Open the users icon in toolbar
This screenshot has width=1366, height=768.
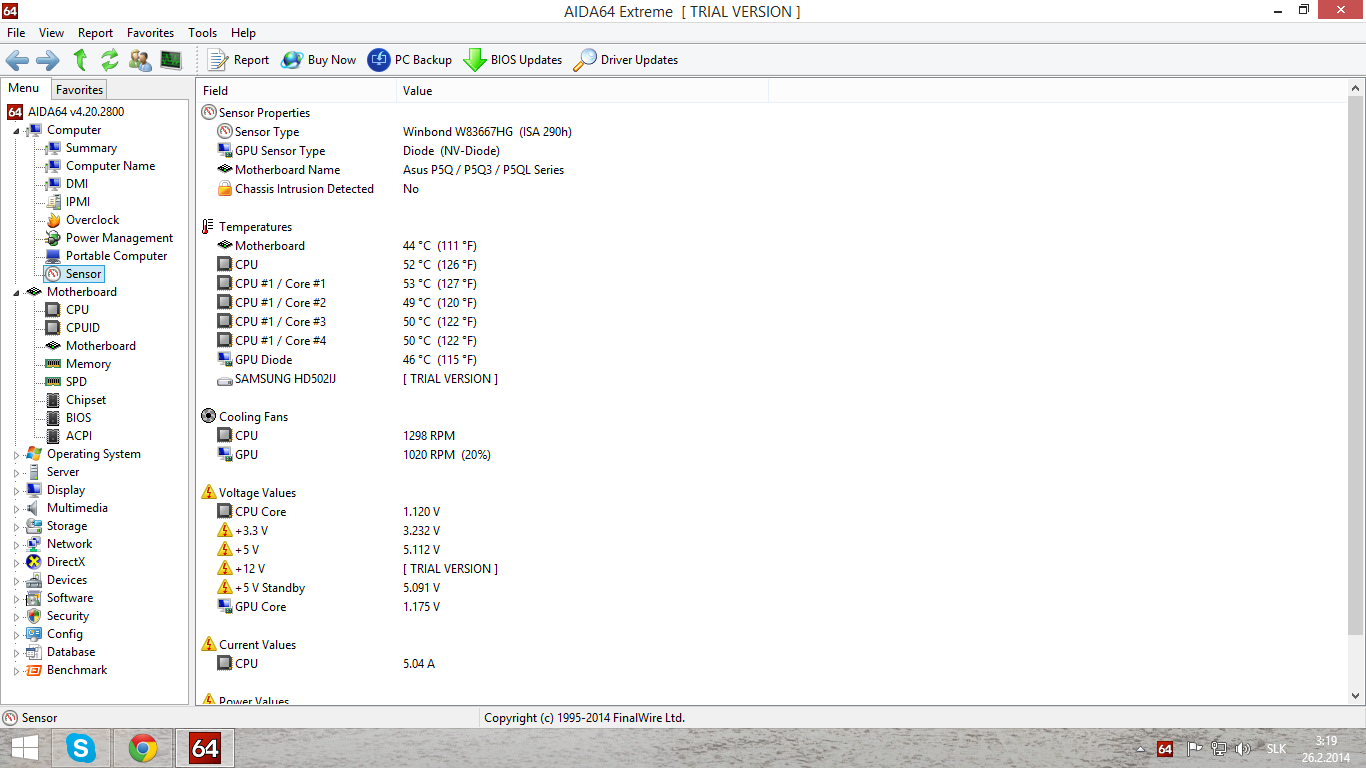pyautogui.click(x=140, y=60)
